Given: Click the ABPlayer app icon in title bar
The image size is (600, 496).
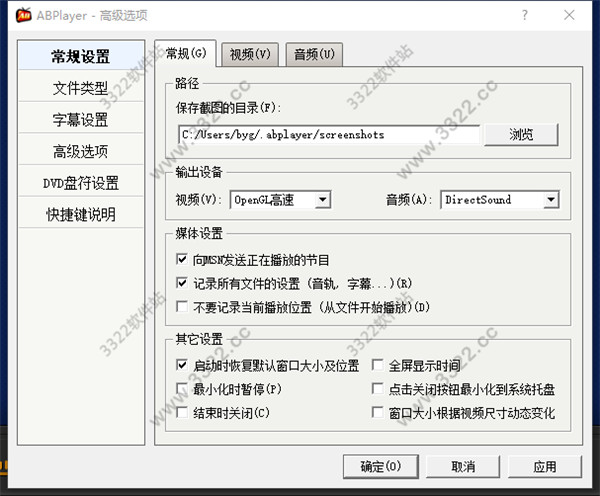Looking at the screenshot, I should click(x=24, y=15).
